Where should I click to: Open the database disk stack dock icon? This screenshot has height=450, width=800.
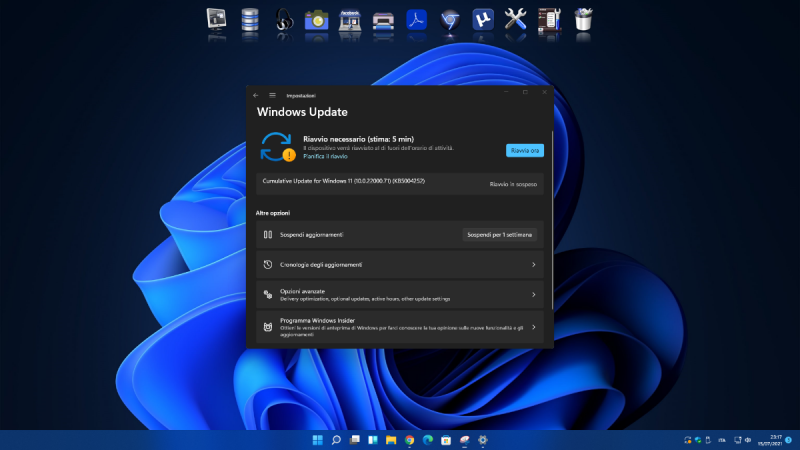[250, 20]
